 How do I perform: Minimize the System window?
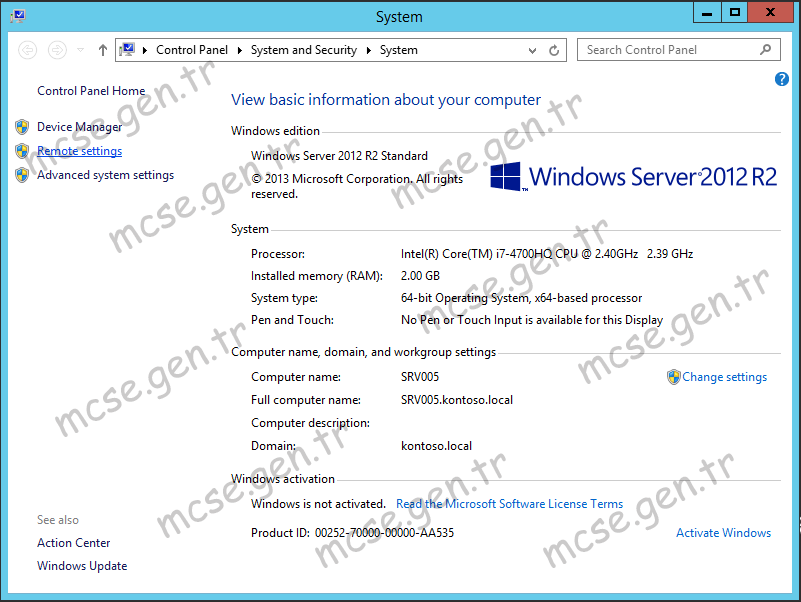pyautogui.click(x=707, y=12)
